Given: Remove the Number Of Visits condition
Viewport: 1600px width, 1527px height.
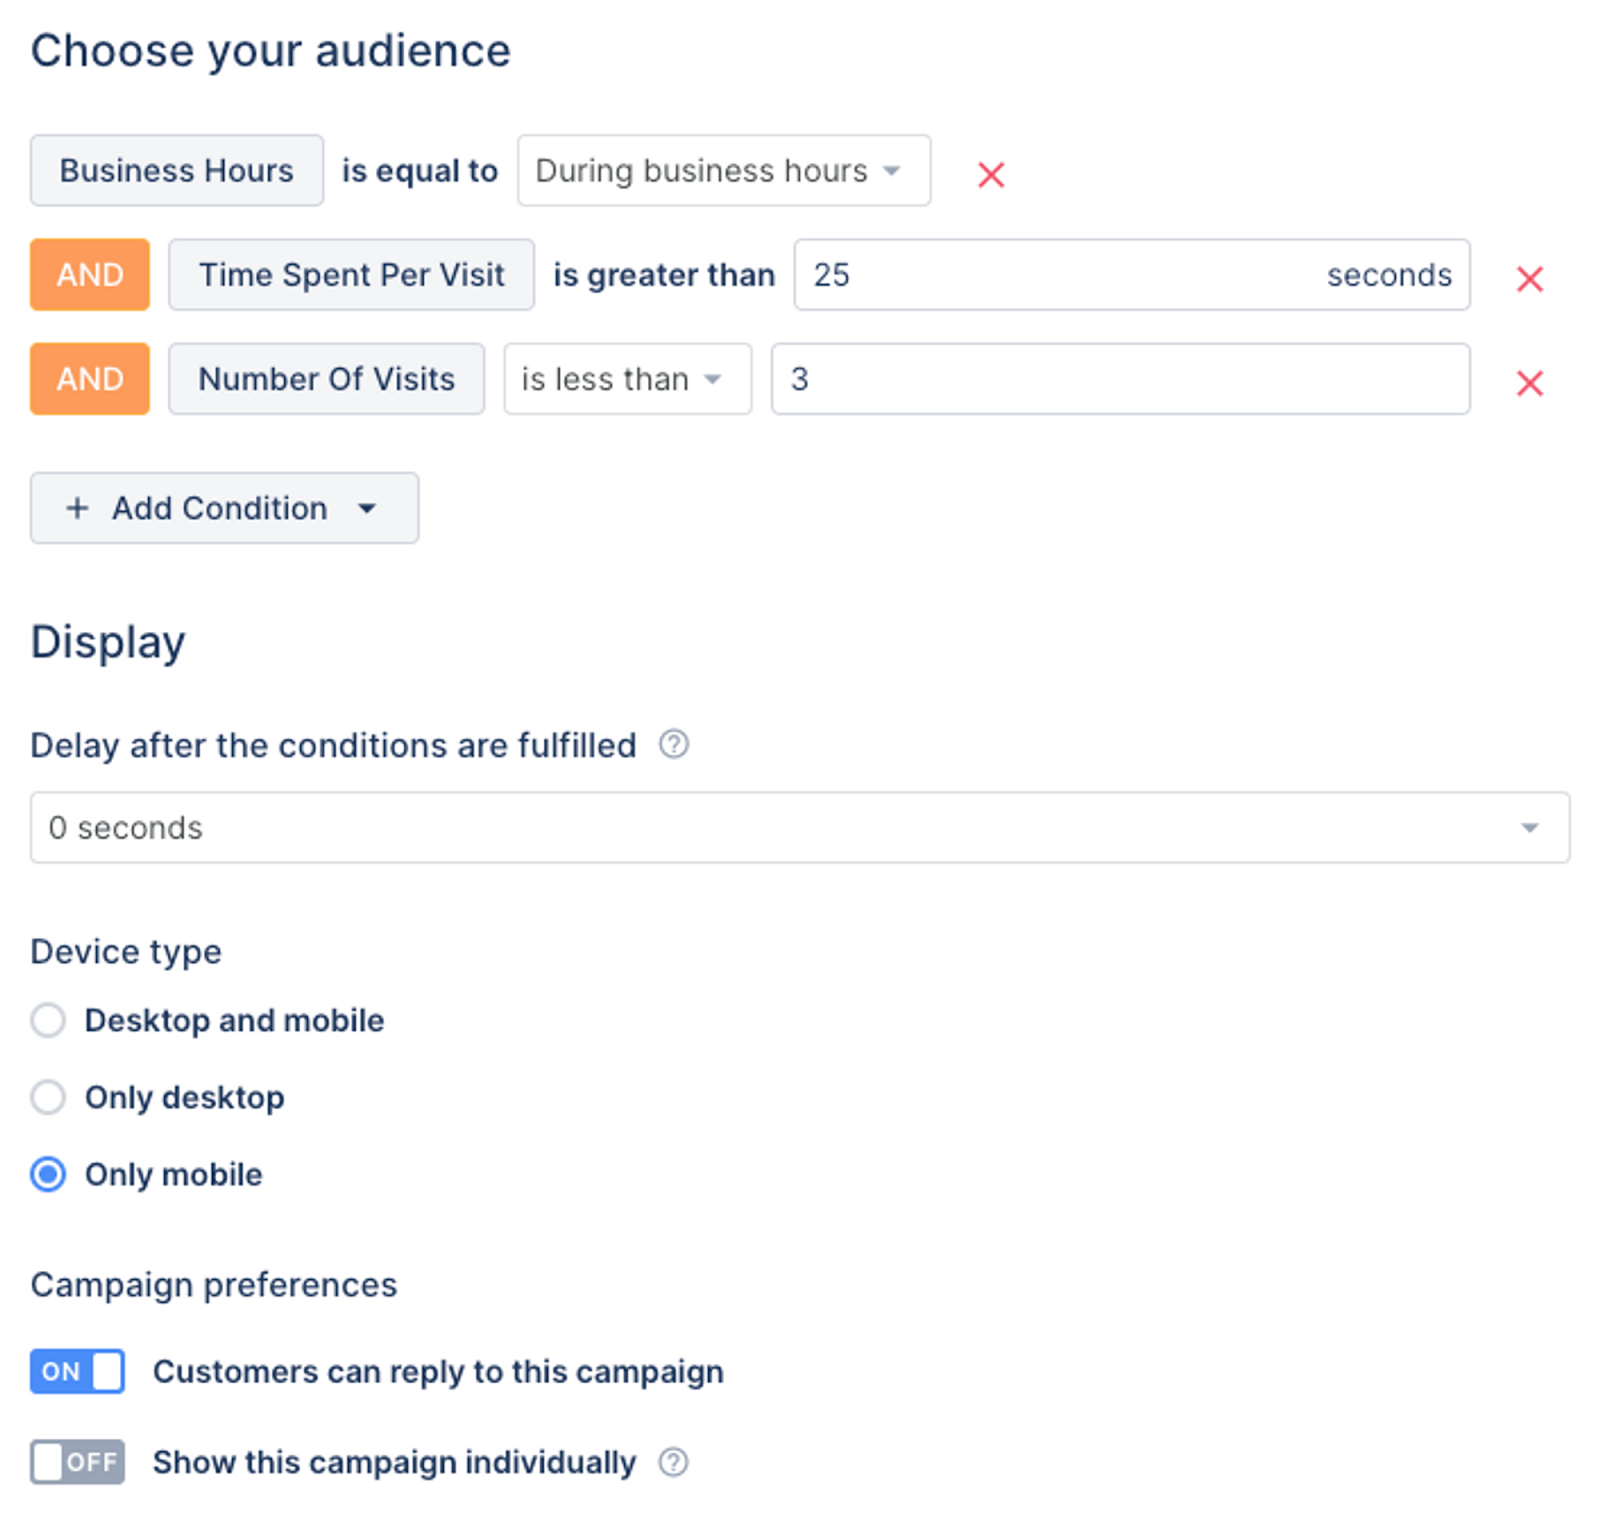Looking at the screenshot, I should click(1529, 383).
